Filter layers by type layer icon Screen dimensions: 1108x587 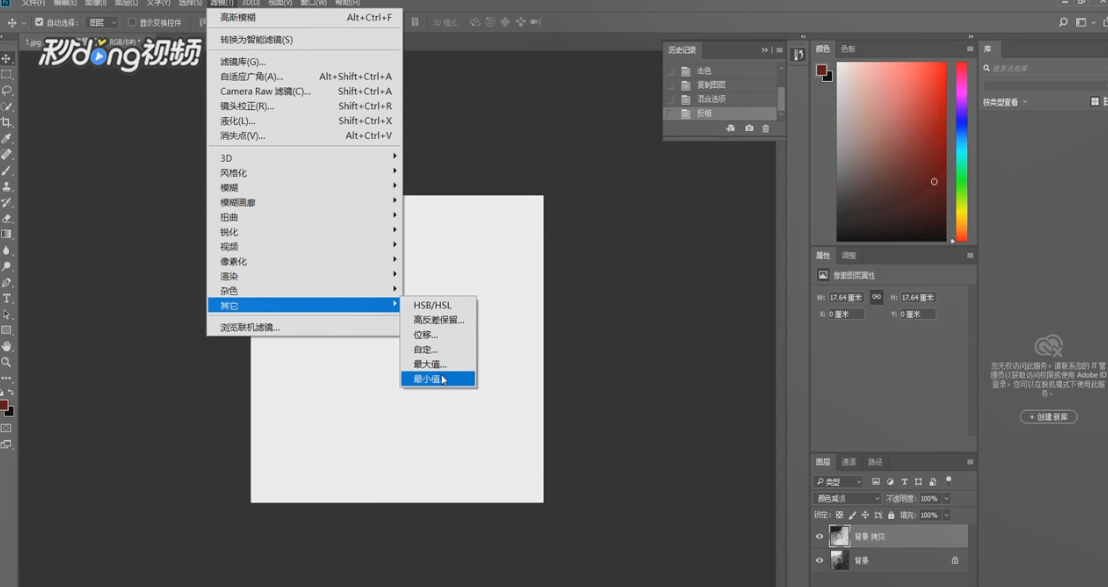point(904,482)
